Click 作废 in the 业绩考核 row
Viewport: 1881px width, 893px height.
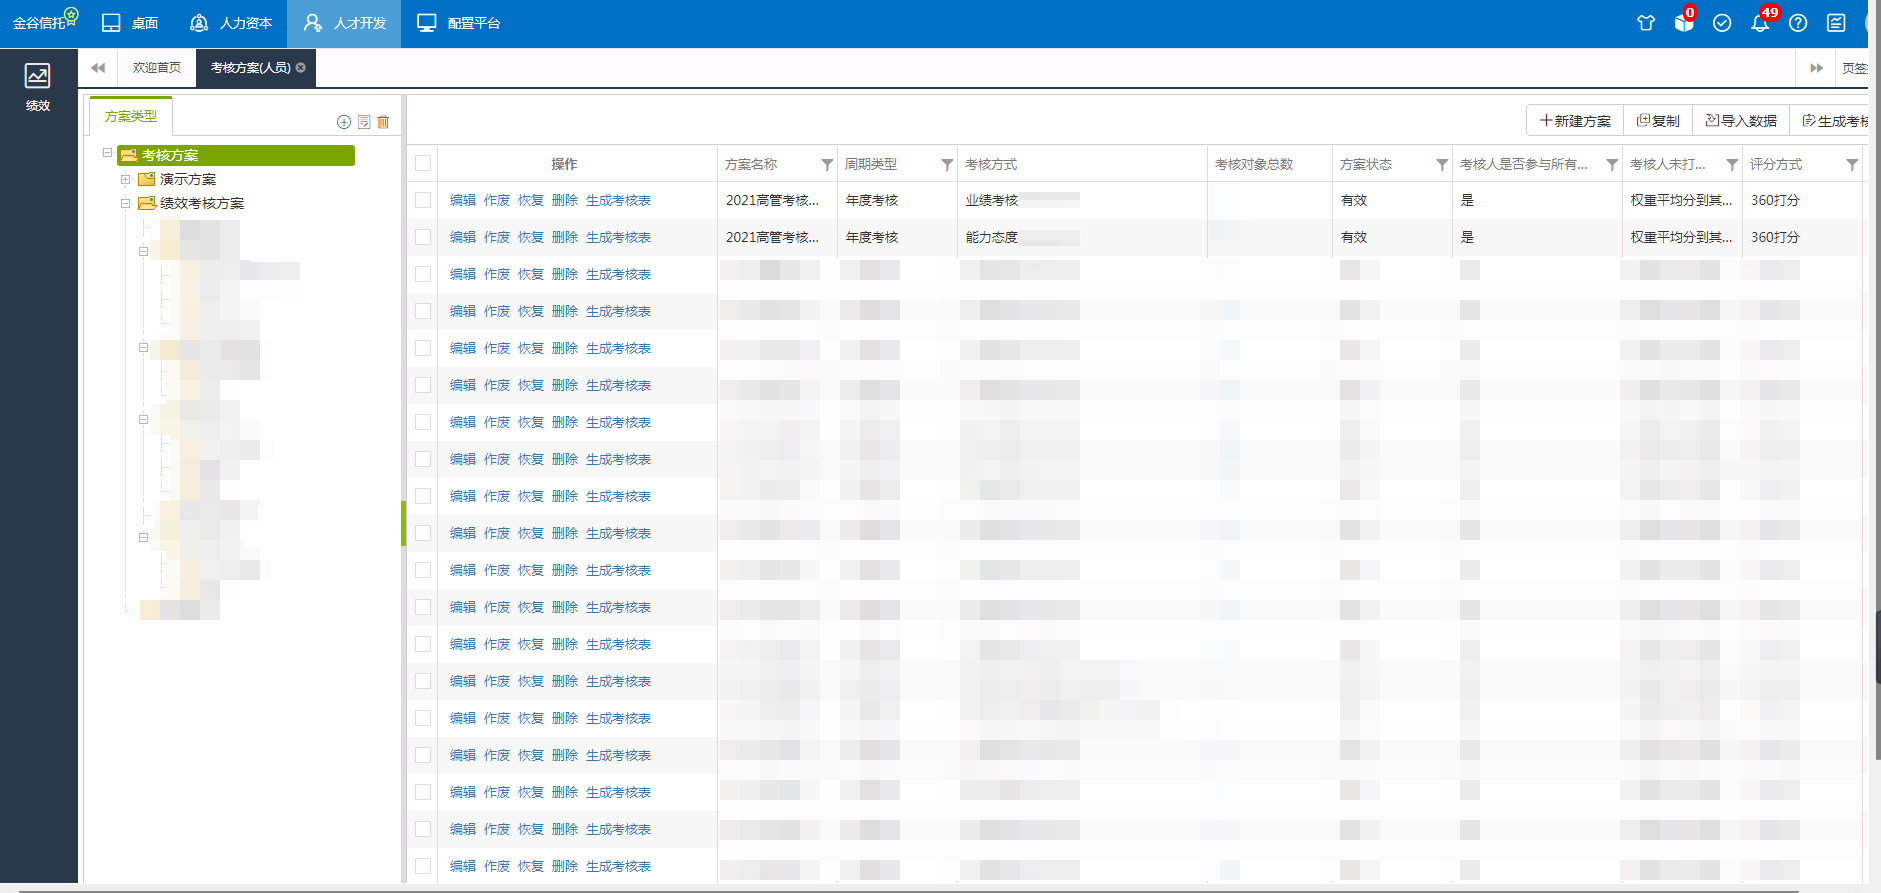coord(497,200)
